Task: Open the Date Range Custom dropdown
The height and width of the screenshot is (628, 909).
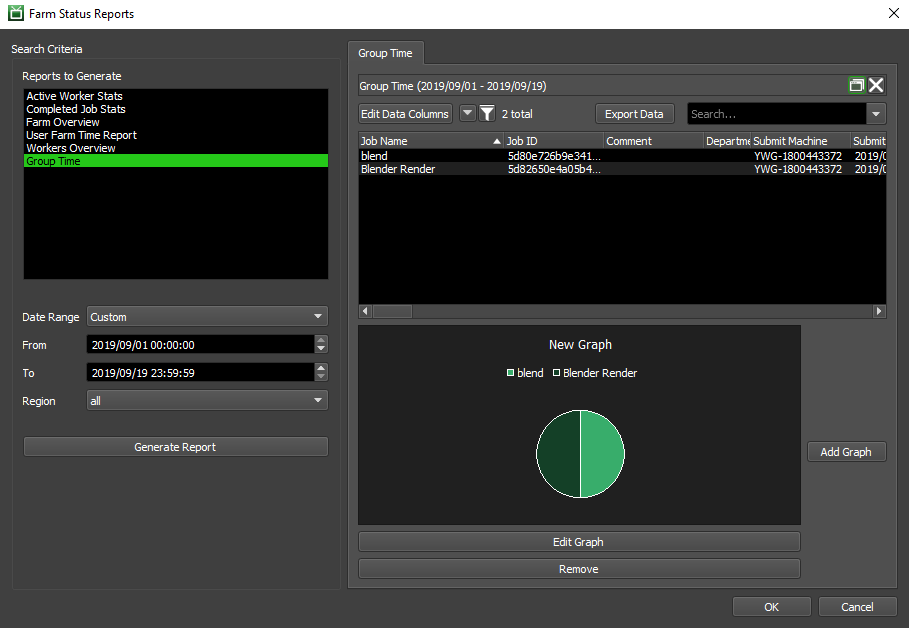Action: [x=207, y=317]
